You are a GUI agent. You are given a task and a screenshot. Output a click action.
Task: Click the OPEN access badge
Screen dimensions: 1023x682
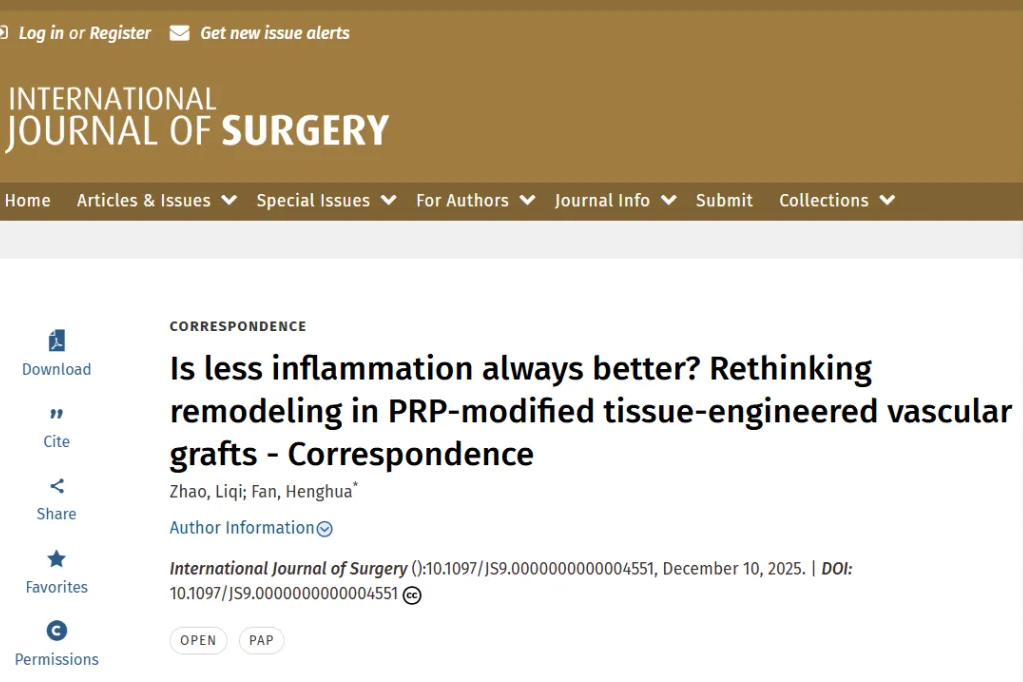(198, 640)
